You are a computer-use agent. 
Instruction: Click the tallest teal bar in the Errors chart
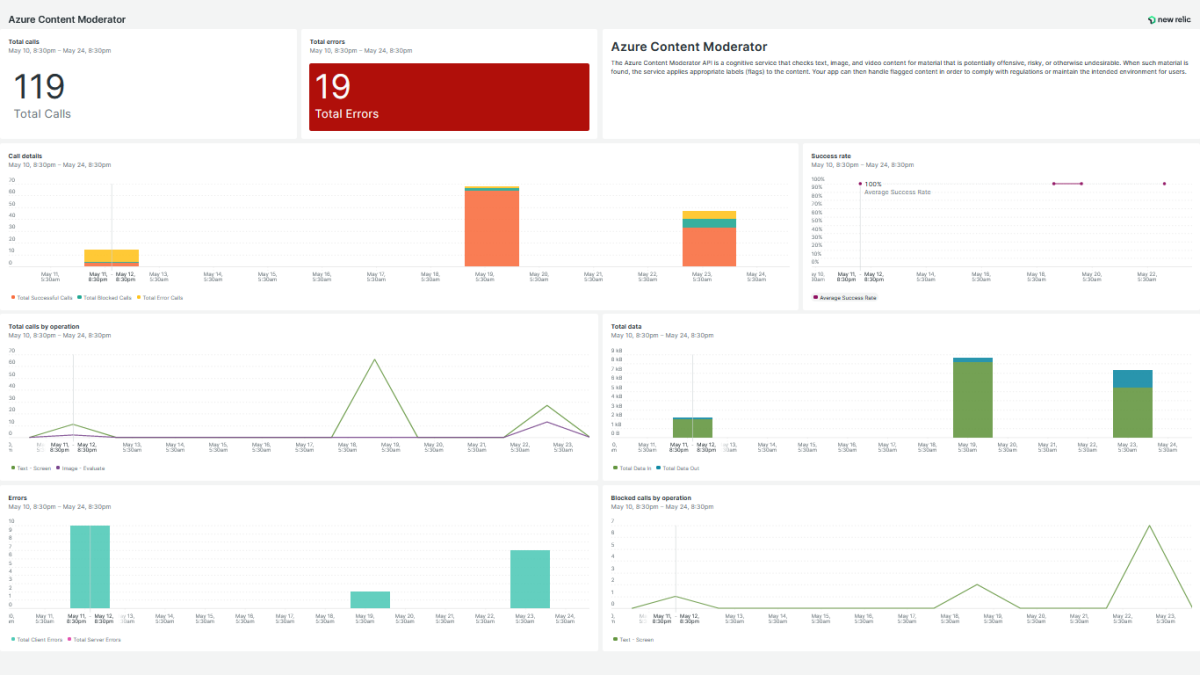pyautogui.click(x=90, y=567)
